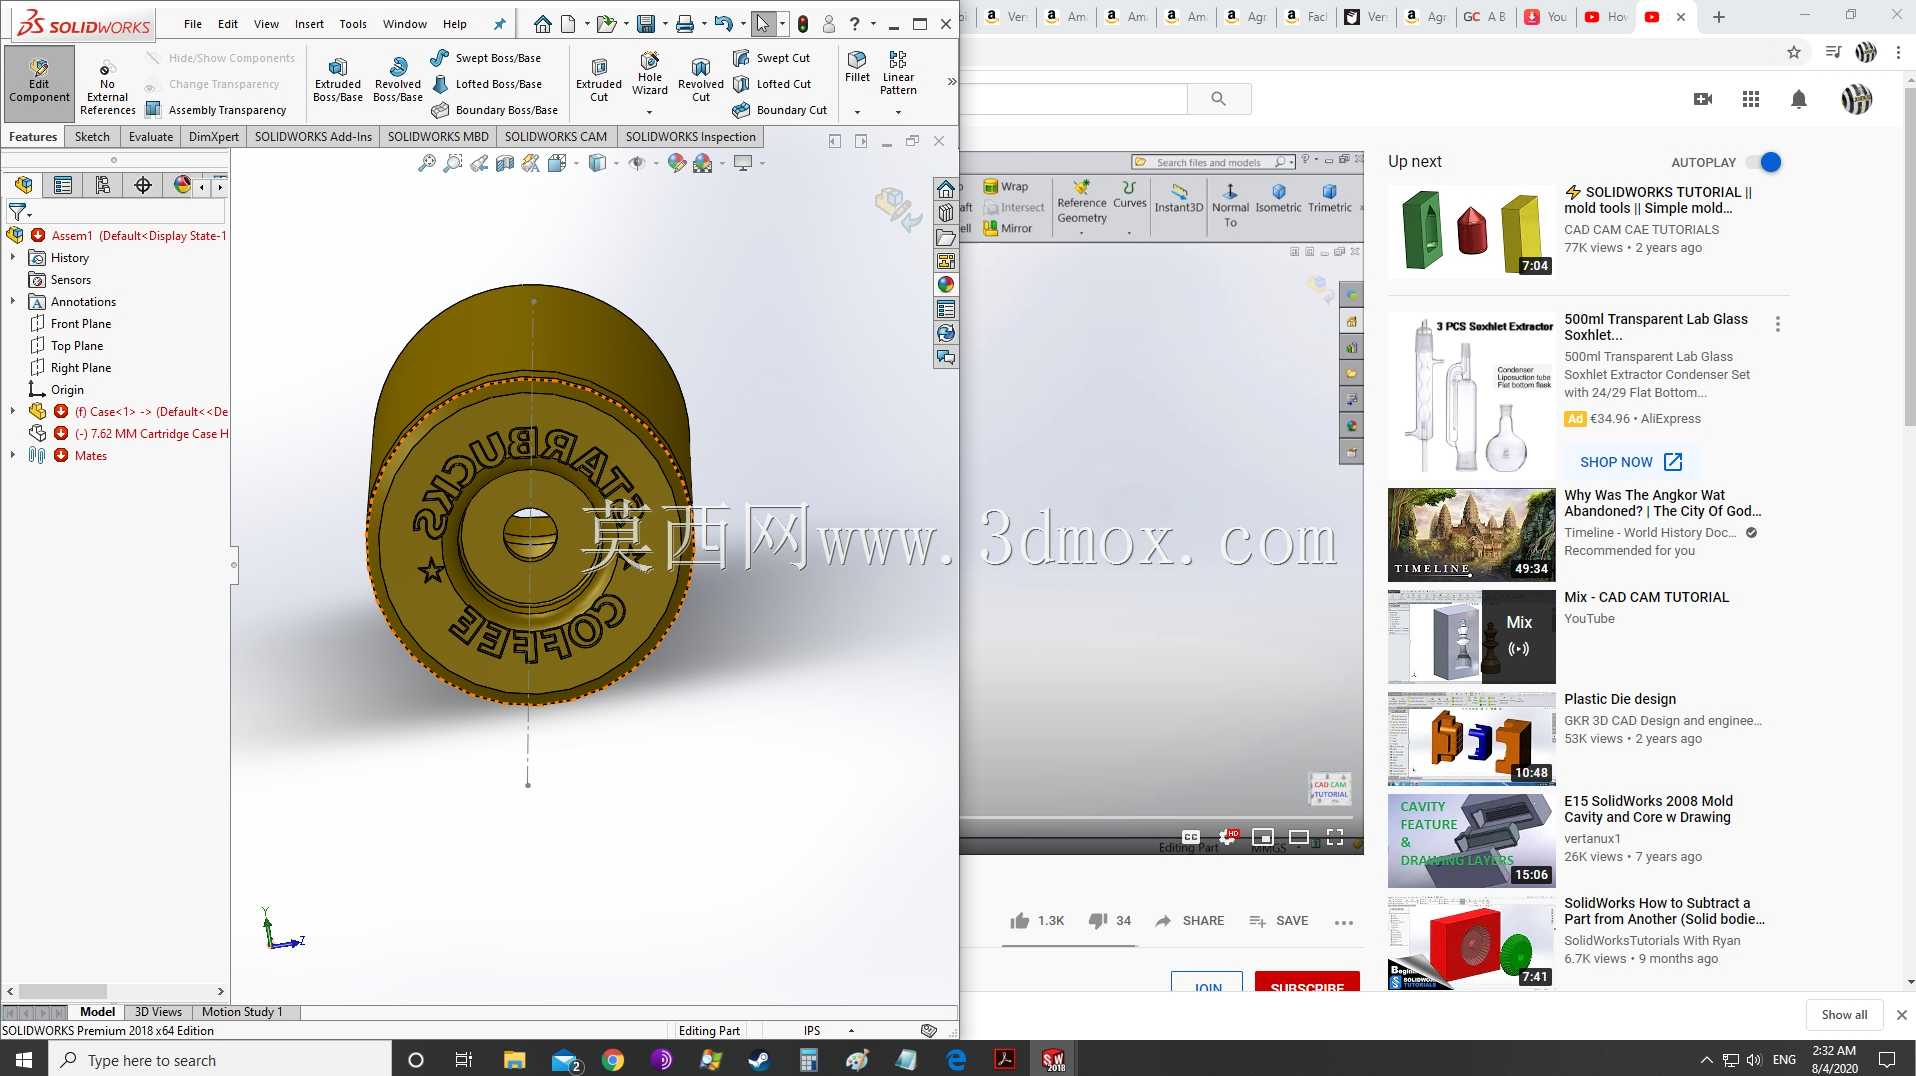Image resolution: width=1916 pixels, height=1076 pixels.
Task: Click the Fillet tool
Action: pyautogui.click(x=857, y=66)
